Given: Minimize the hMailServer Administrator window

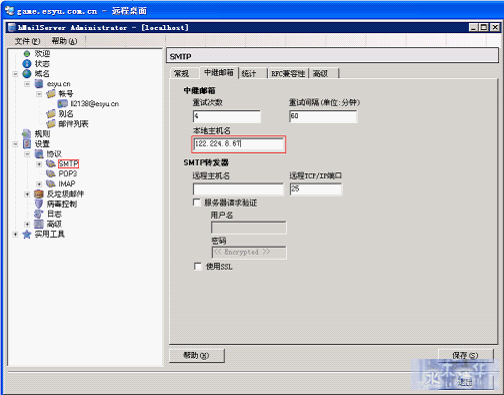Looking at the screenshot, I should pos(474,27).
